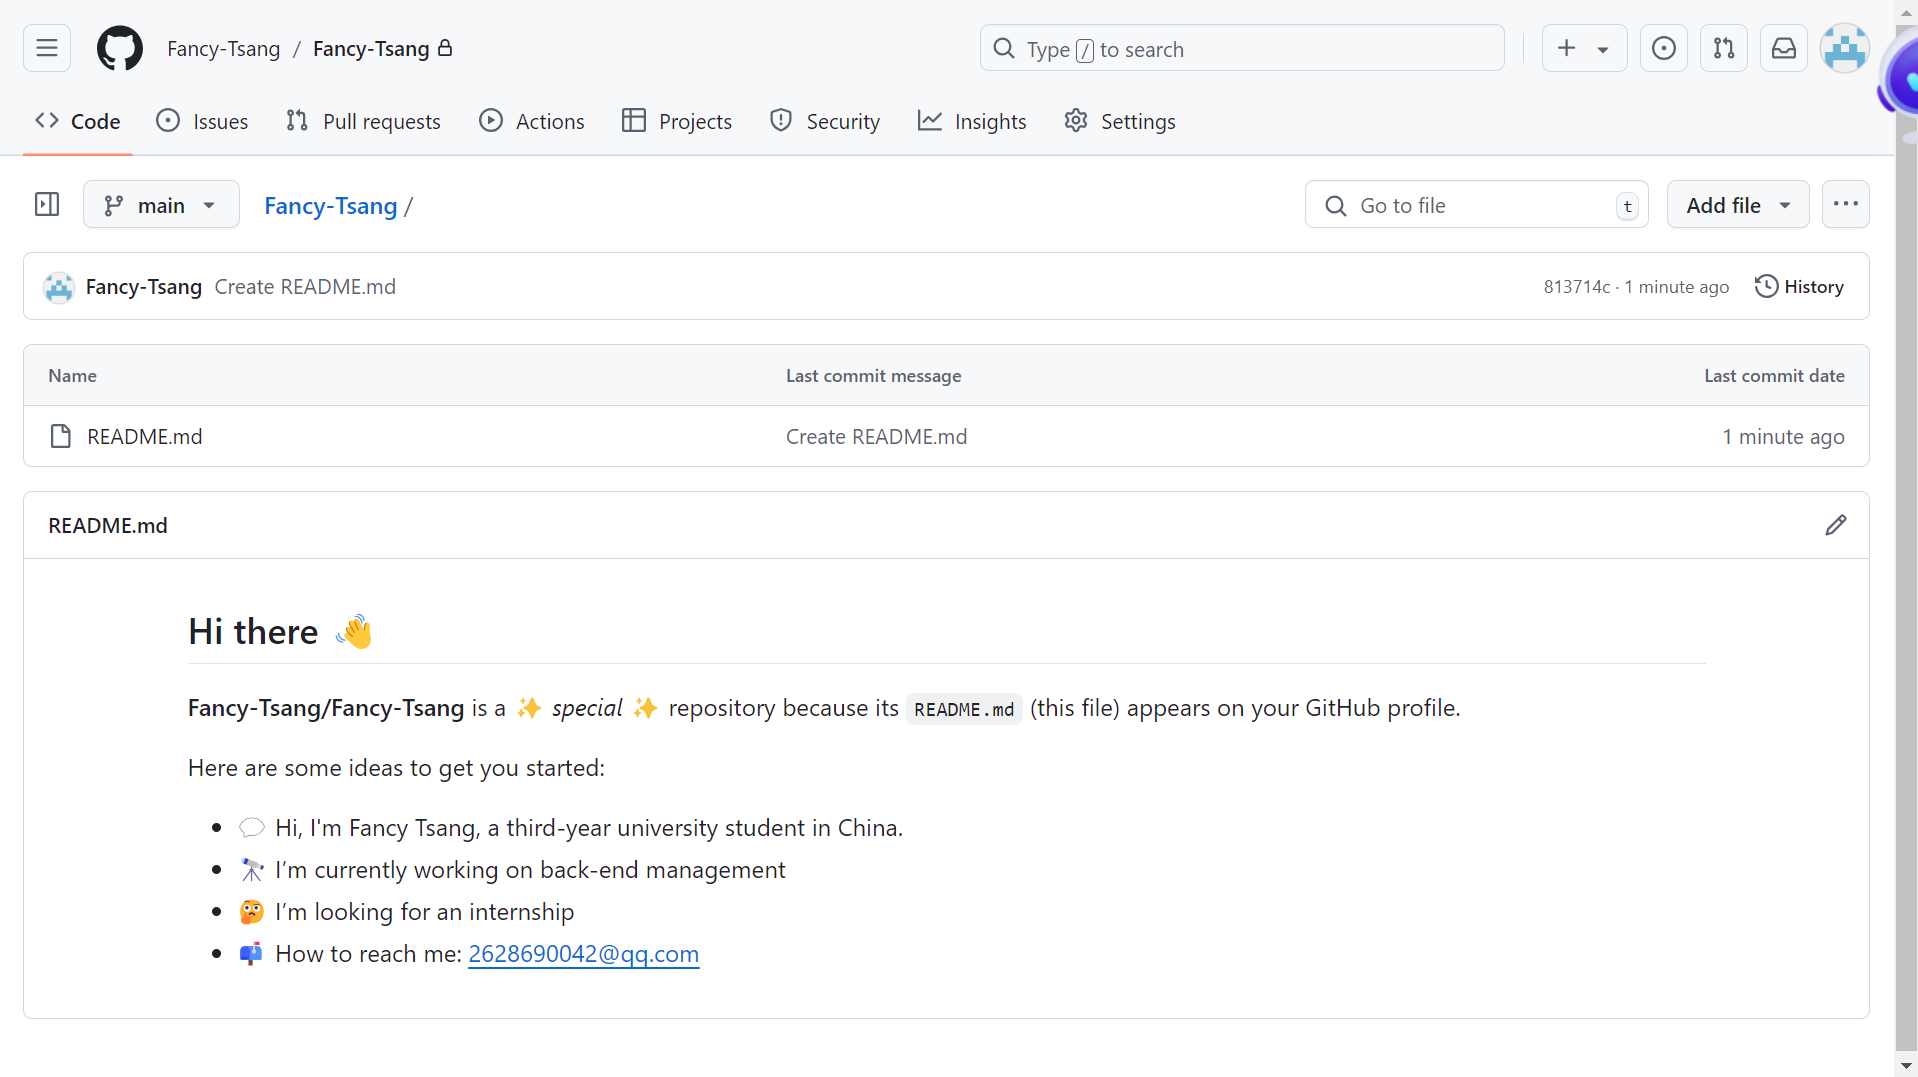
Task: Open the more options ellipsis button
Action: (1846, 204)
